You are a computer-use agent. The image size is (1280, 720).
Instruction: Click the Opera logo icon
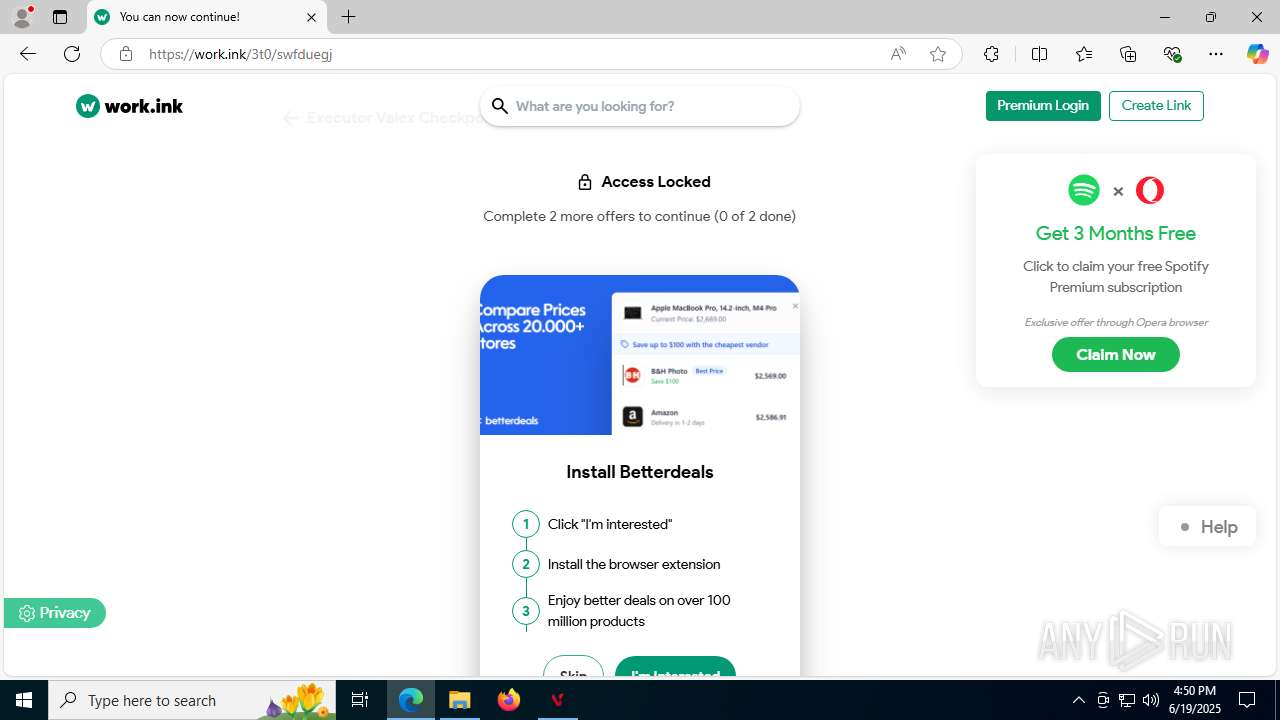[x=1150, y=190]
